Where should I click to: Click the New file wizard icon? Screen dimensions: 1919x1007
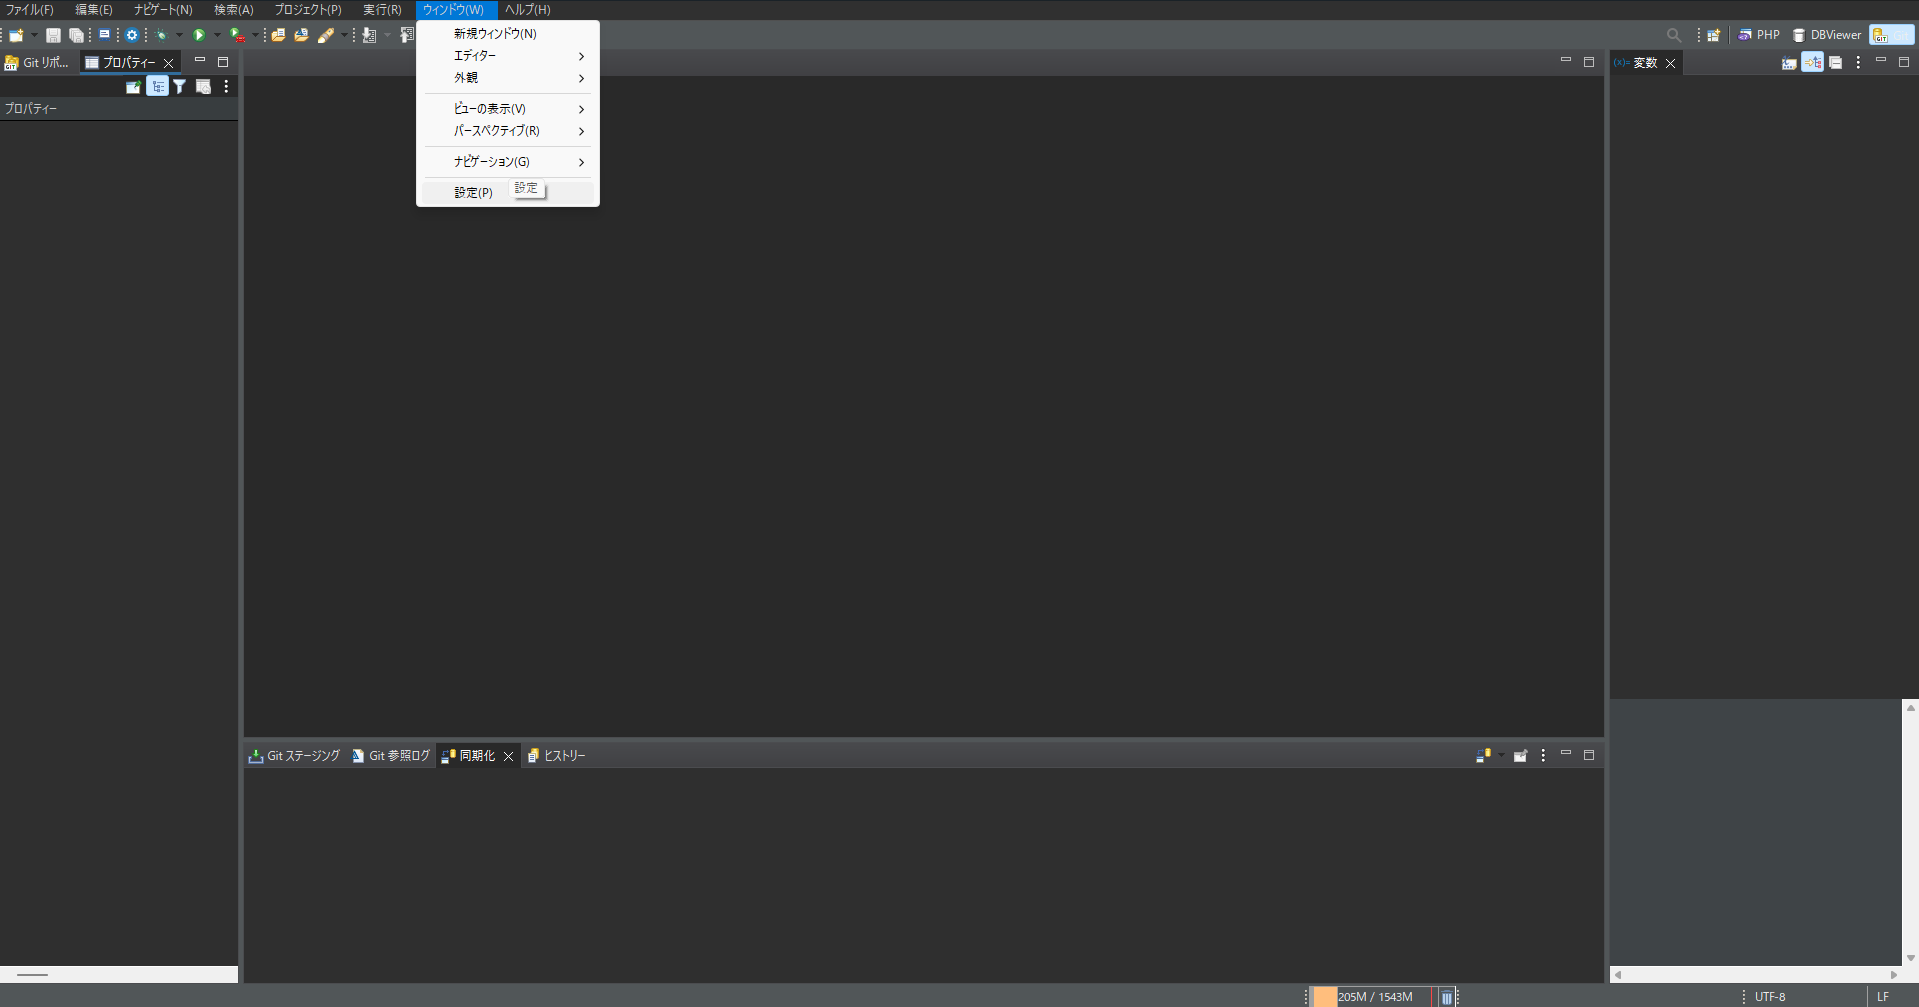point(16,35)
